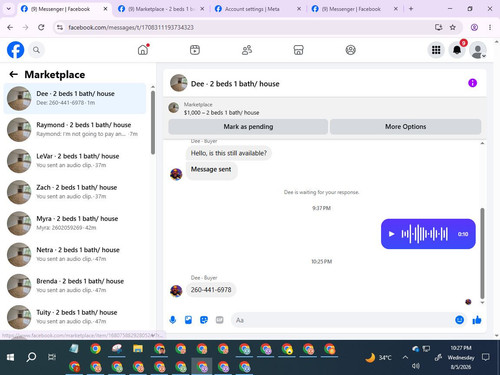
Task: Open the Groups circle icon
Action: point(350,50)
